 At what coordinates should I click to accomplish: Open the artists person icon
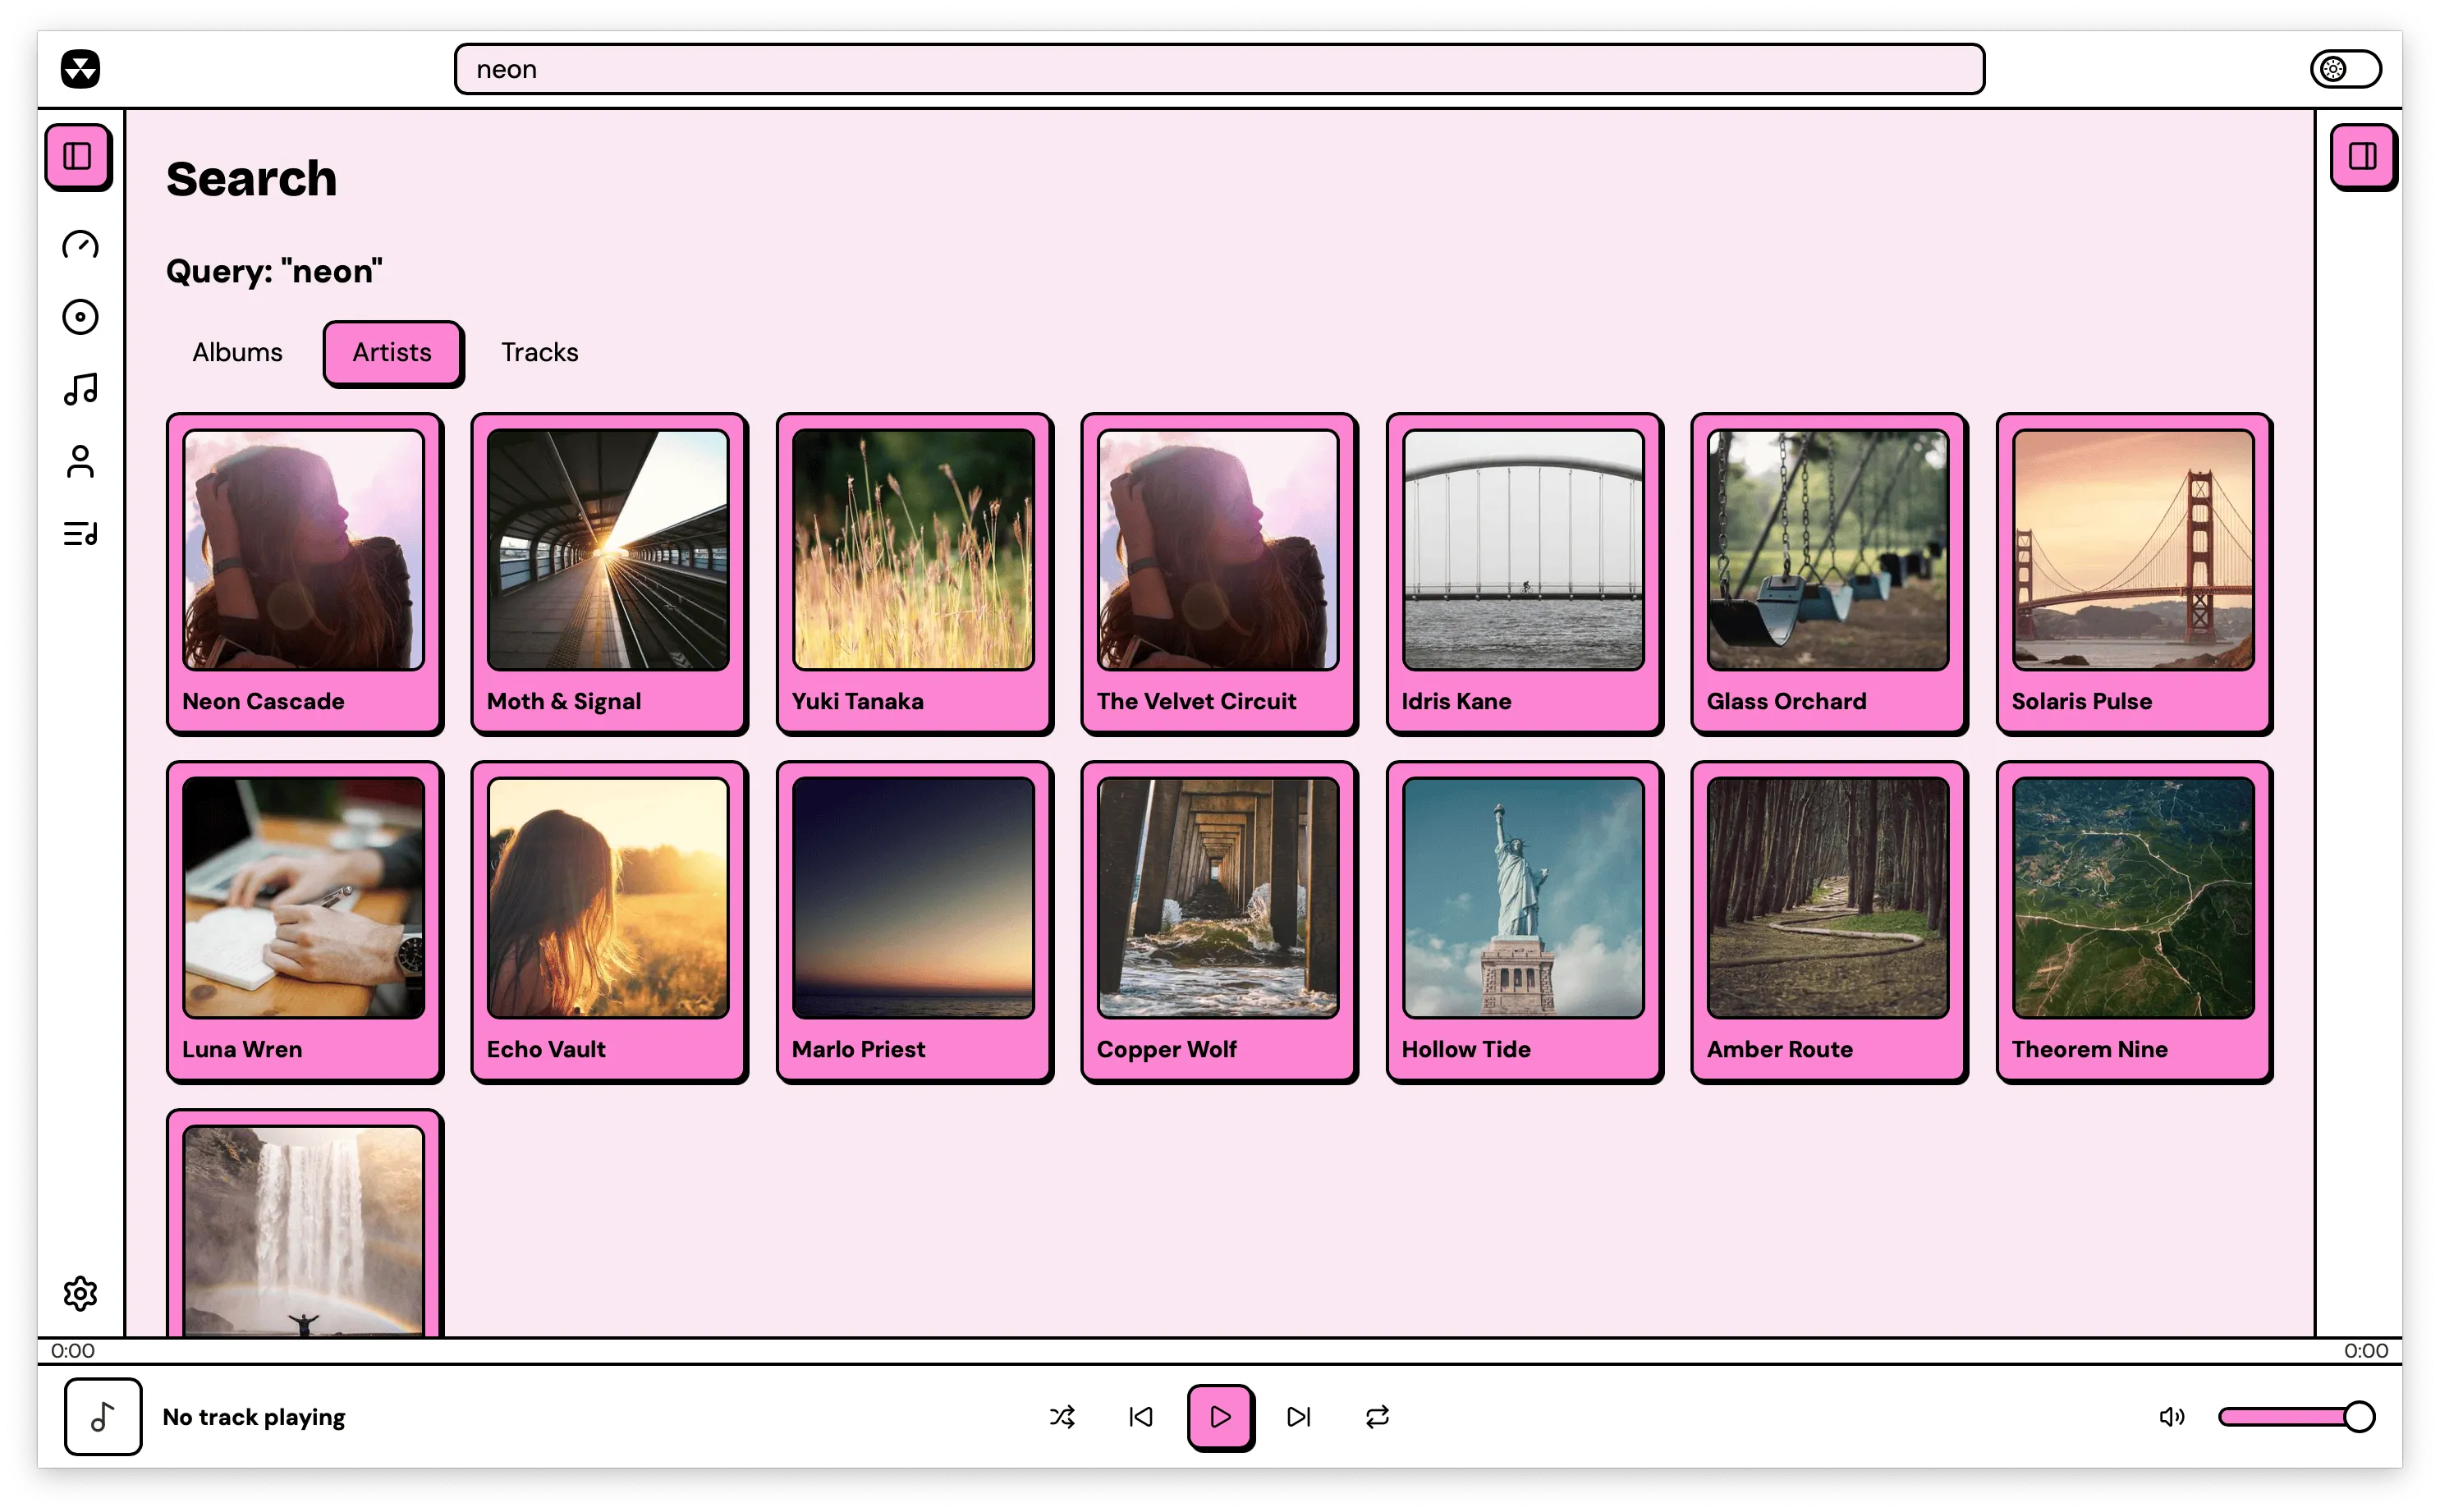tap(80, 461)
